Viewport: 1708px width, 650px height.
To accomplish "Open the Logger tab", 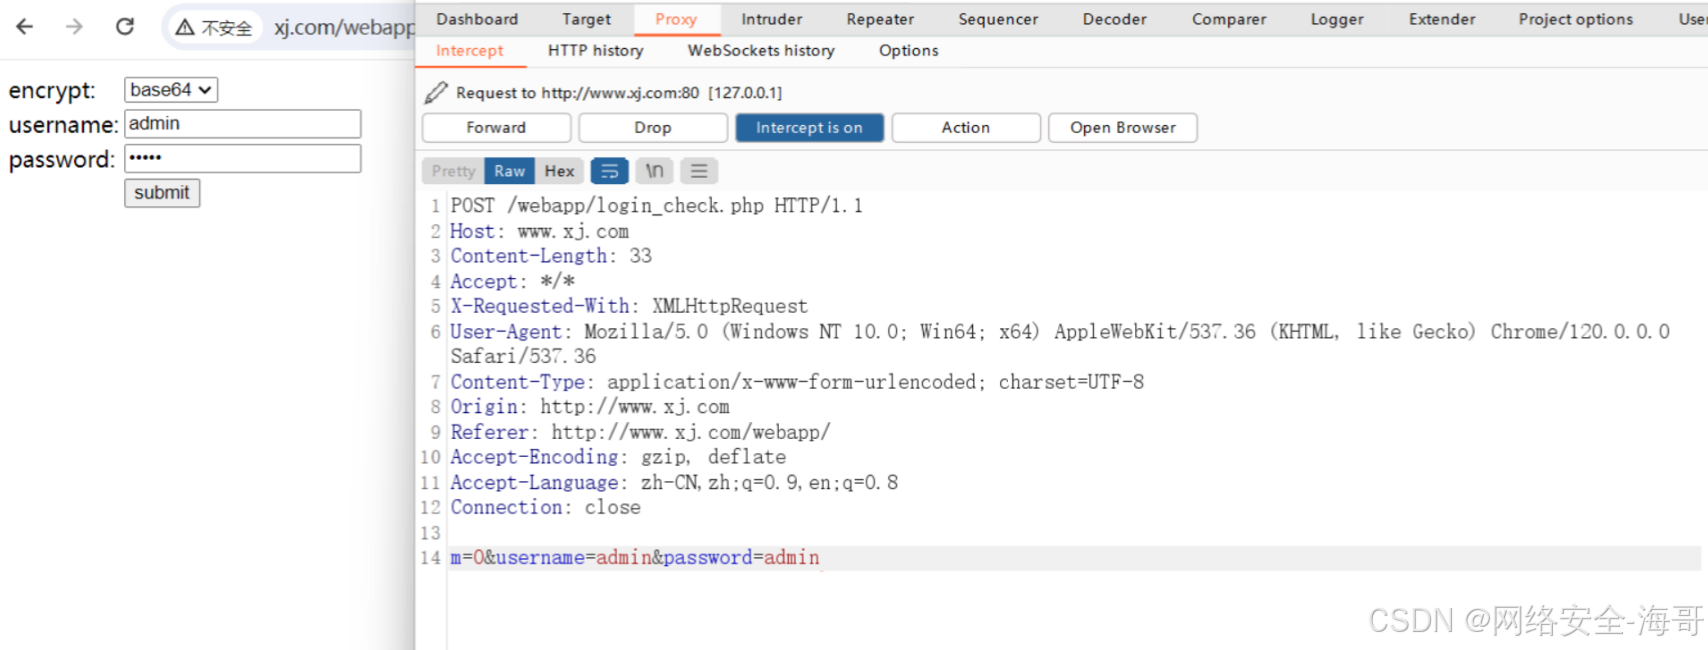I will point(1337,19).
